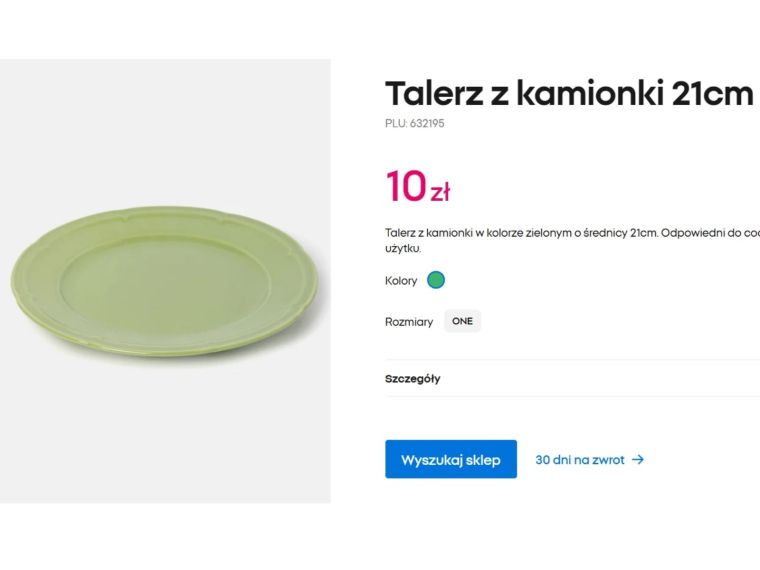The width and height of the screenshot is (760, 570).
Task: Click the pink price number 10
Action: tap(406, 187)
